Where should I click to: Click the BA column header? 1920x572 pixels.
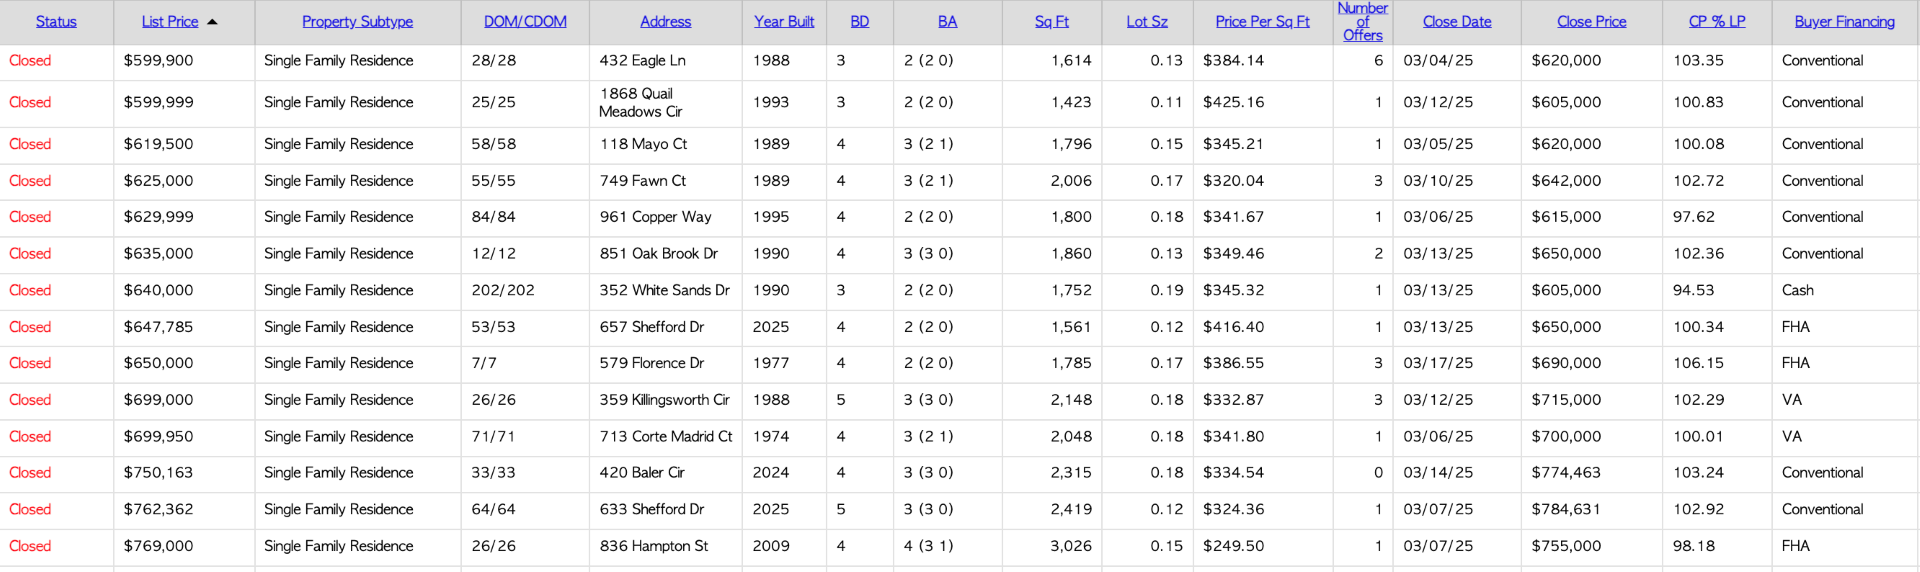(947, 22)
